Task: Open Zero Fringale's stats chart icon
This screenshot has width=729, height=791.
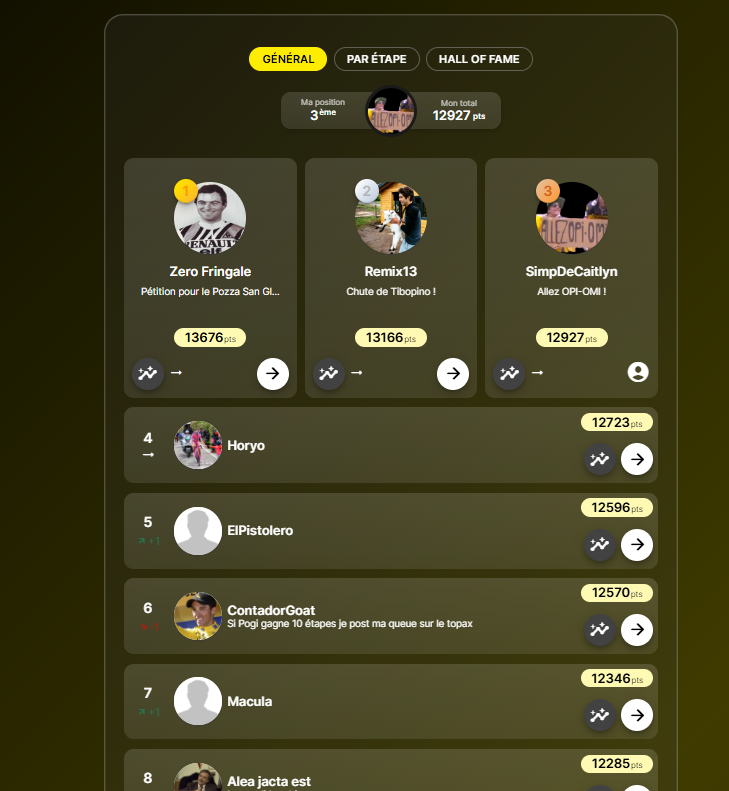Action: tap(148, 374)
